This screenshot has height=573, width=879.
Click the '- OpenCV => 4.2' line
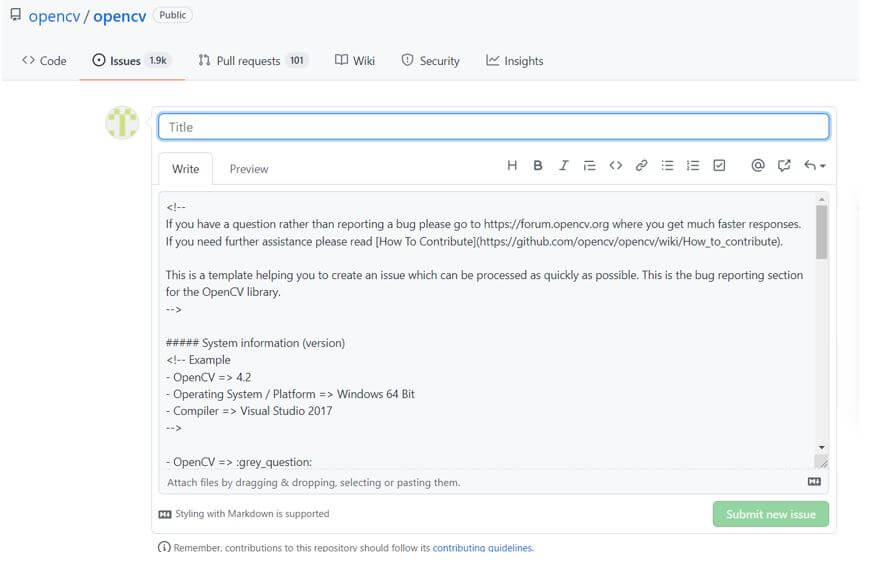(x=209, y=377)
